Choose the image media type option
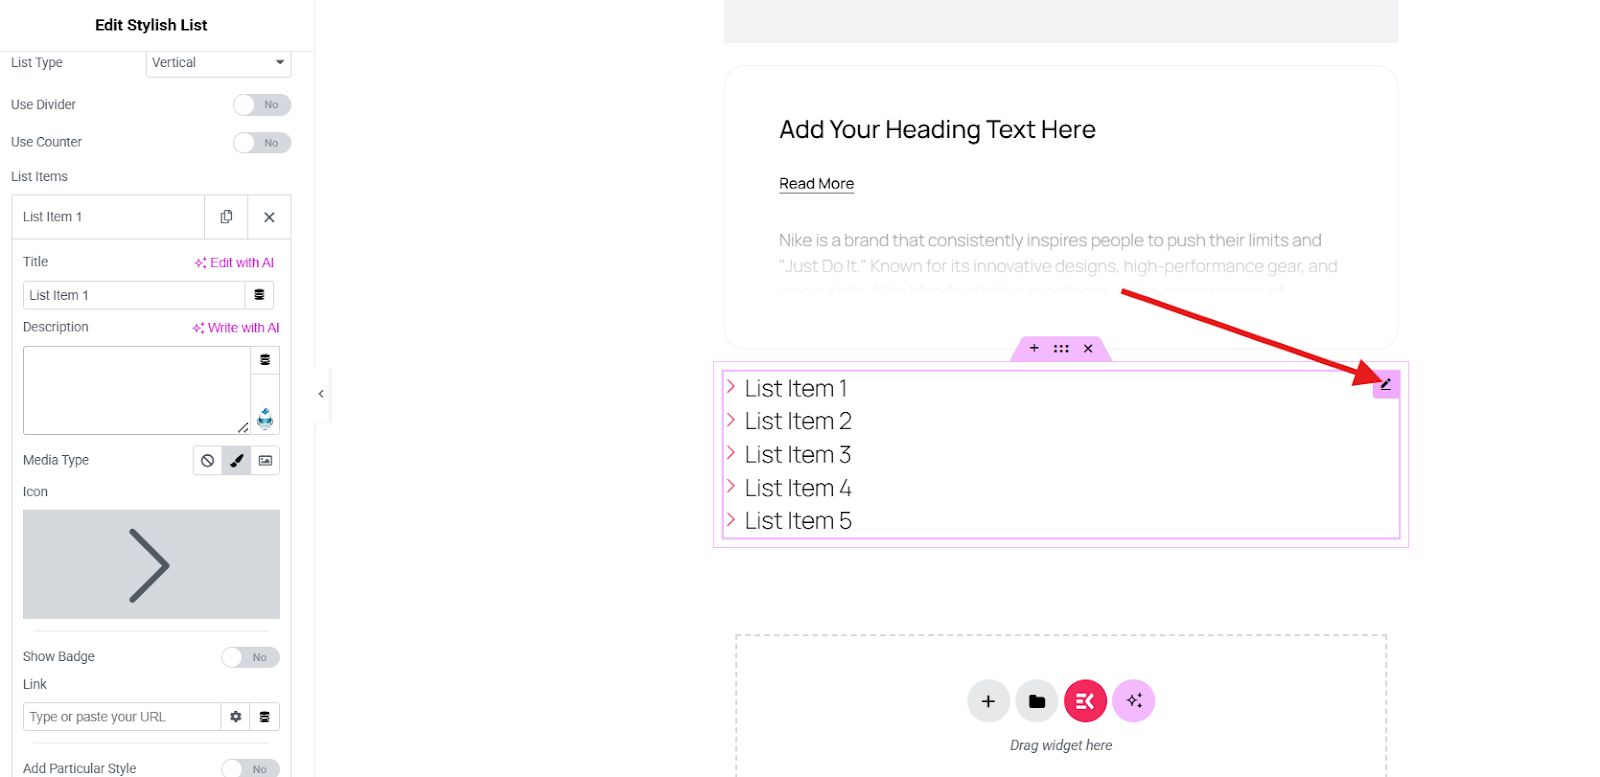This screenshot has width=1600, height=777. tap(265, 461)
